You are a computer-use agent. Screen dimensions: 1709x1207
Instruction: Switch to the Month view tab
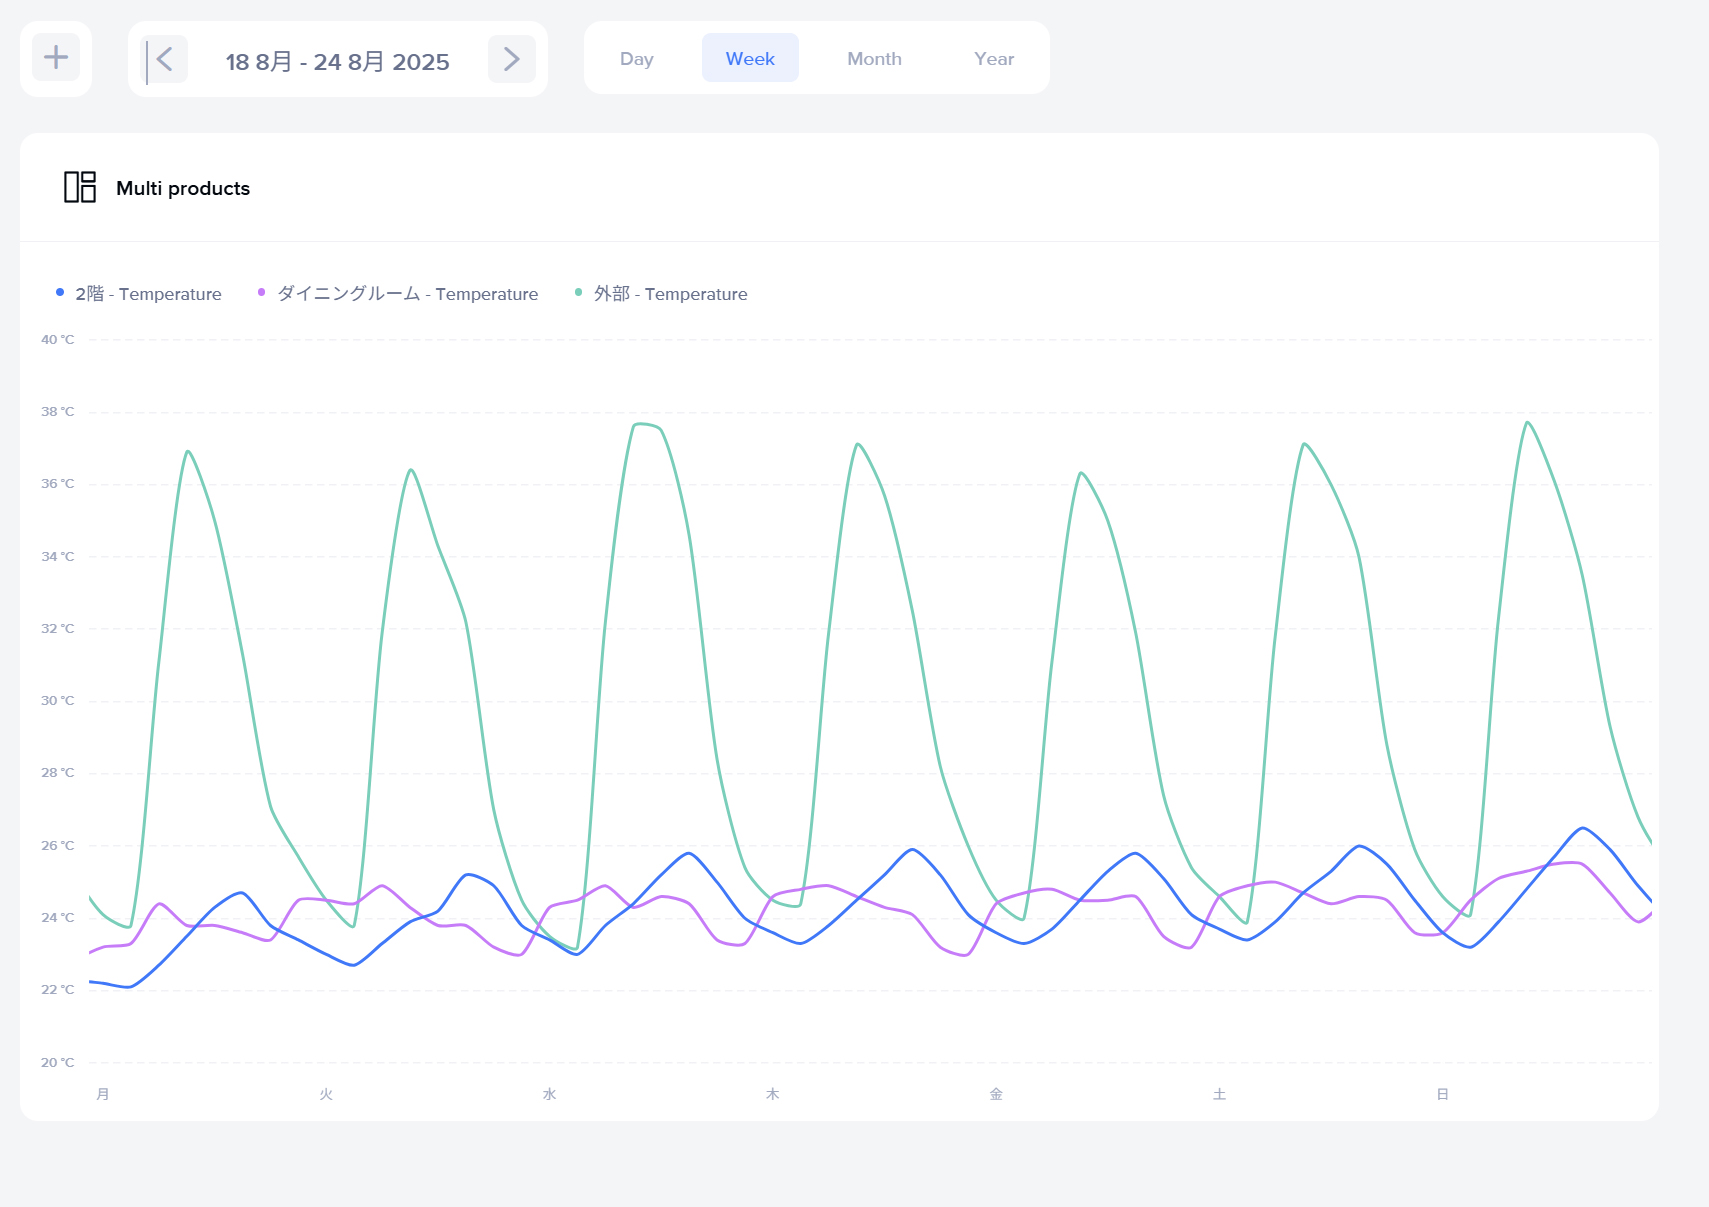[874, 59]
